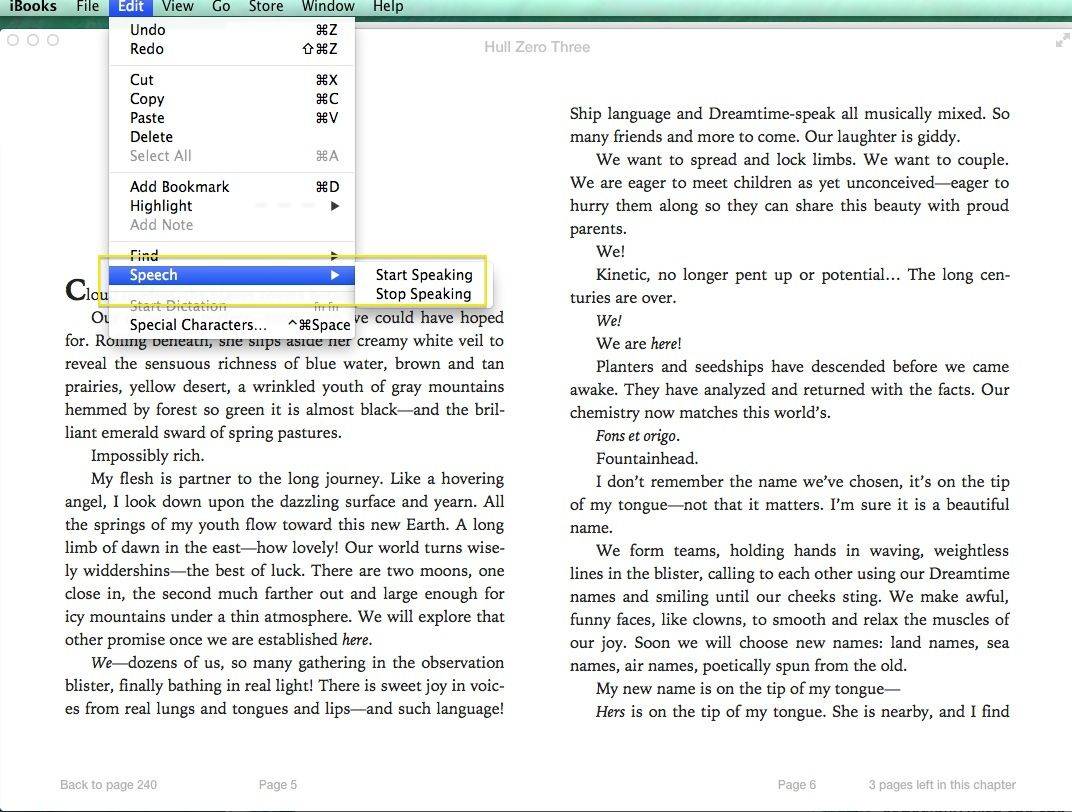This screenshot has height=812, width=1072.
Task: Click the fullscreen arrows icon at top right
Action: [1061, 41]
